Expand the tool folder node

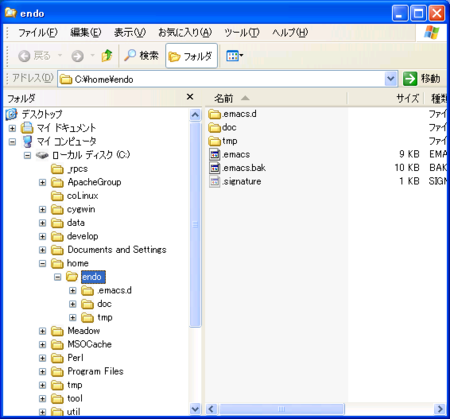(42, 398)
